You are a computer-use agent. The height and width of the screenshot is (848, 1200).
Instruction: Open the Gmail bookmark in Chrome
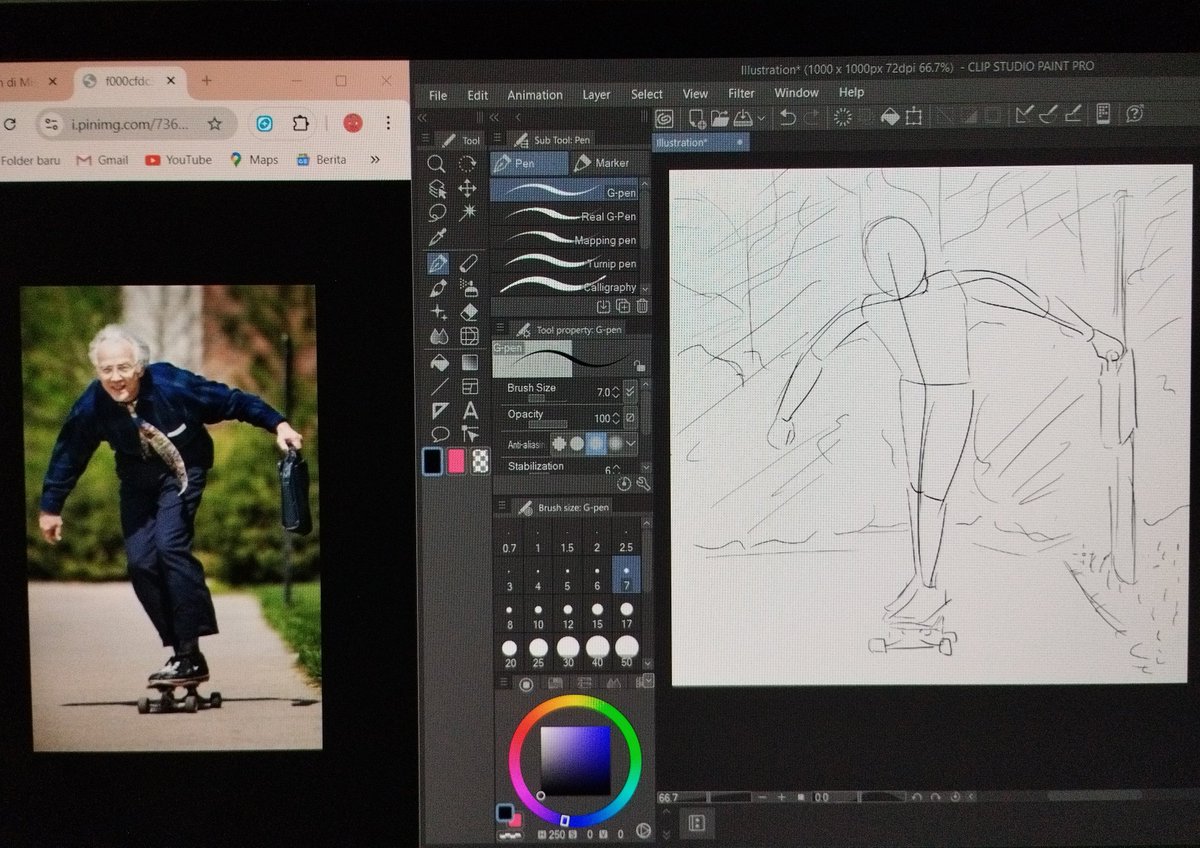coord(102,160)
